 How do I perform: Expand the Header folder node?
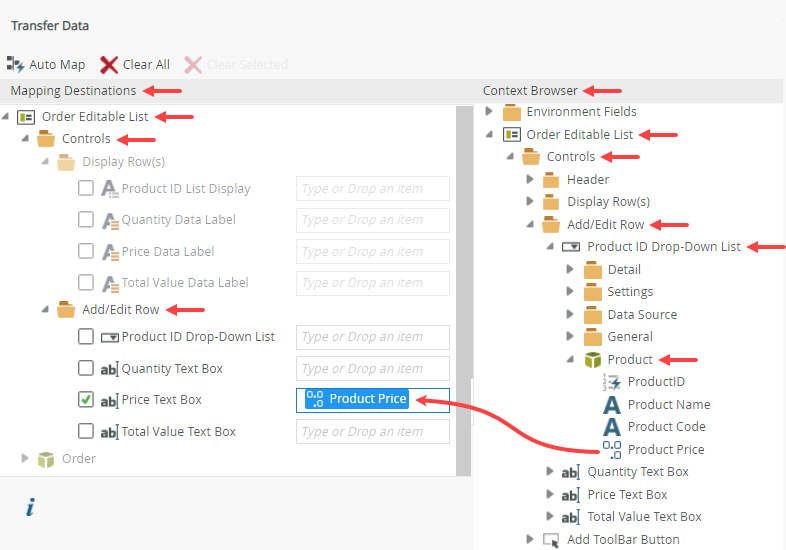coord(530,180)
